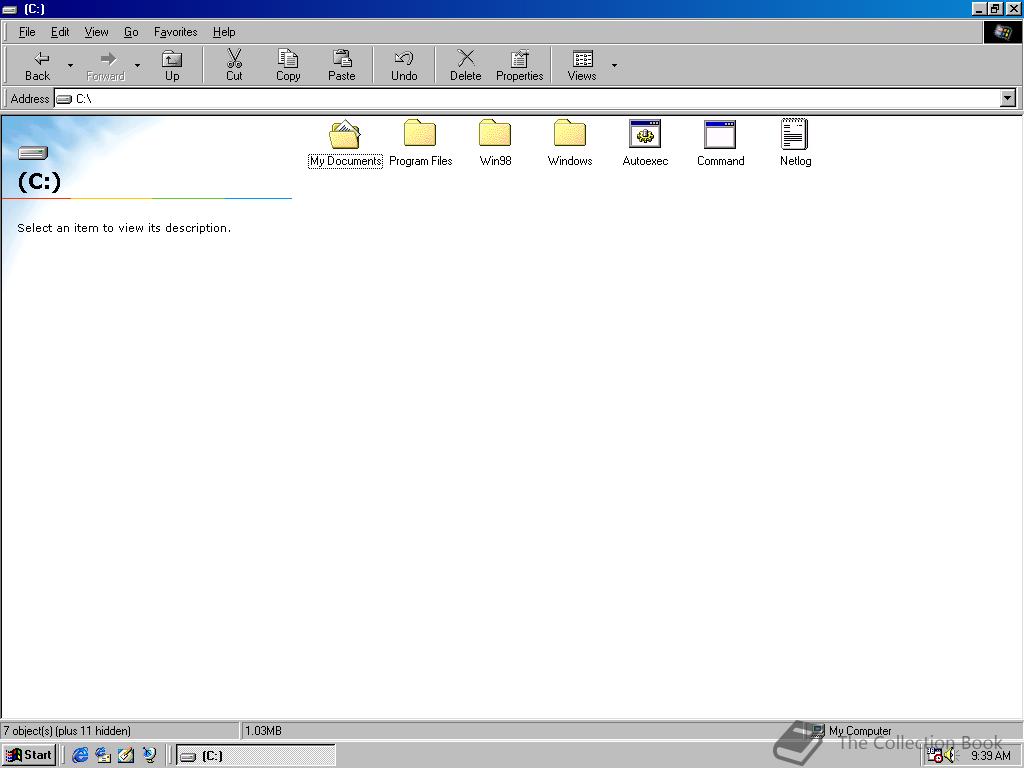
Task: Click 'Select an item to view its description' text
Action: tap(124, 228)
